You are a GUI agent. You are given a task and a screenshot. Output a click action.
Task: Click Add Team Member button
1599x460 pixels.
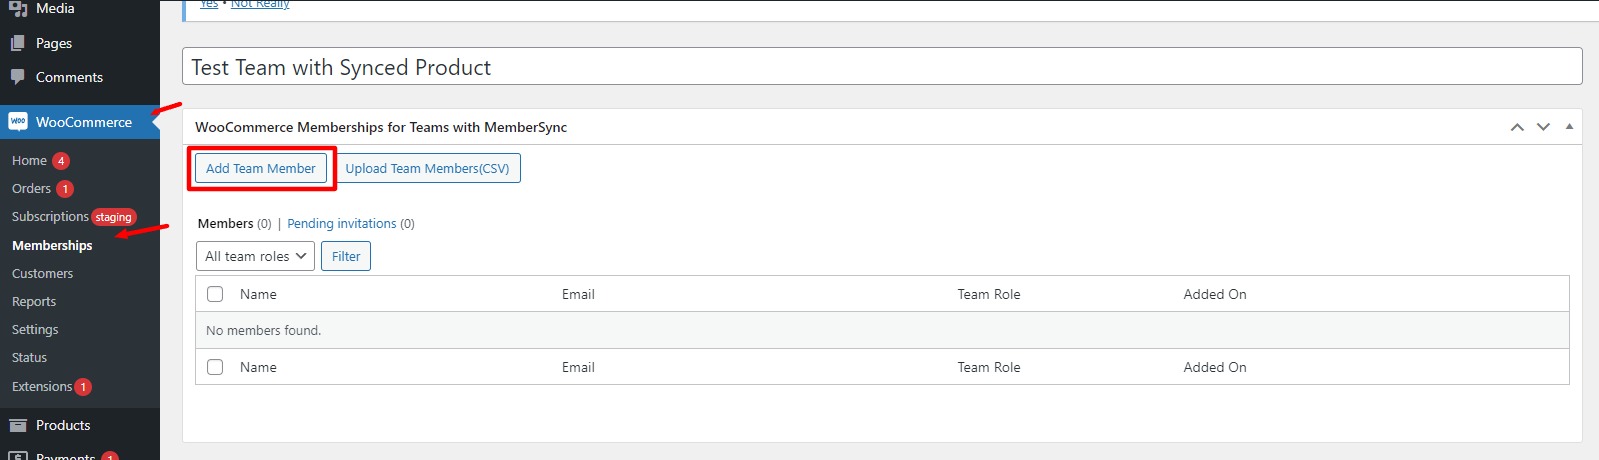261,168
